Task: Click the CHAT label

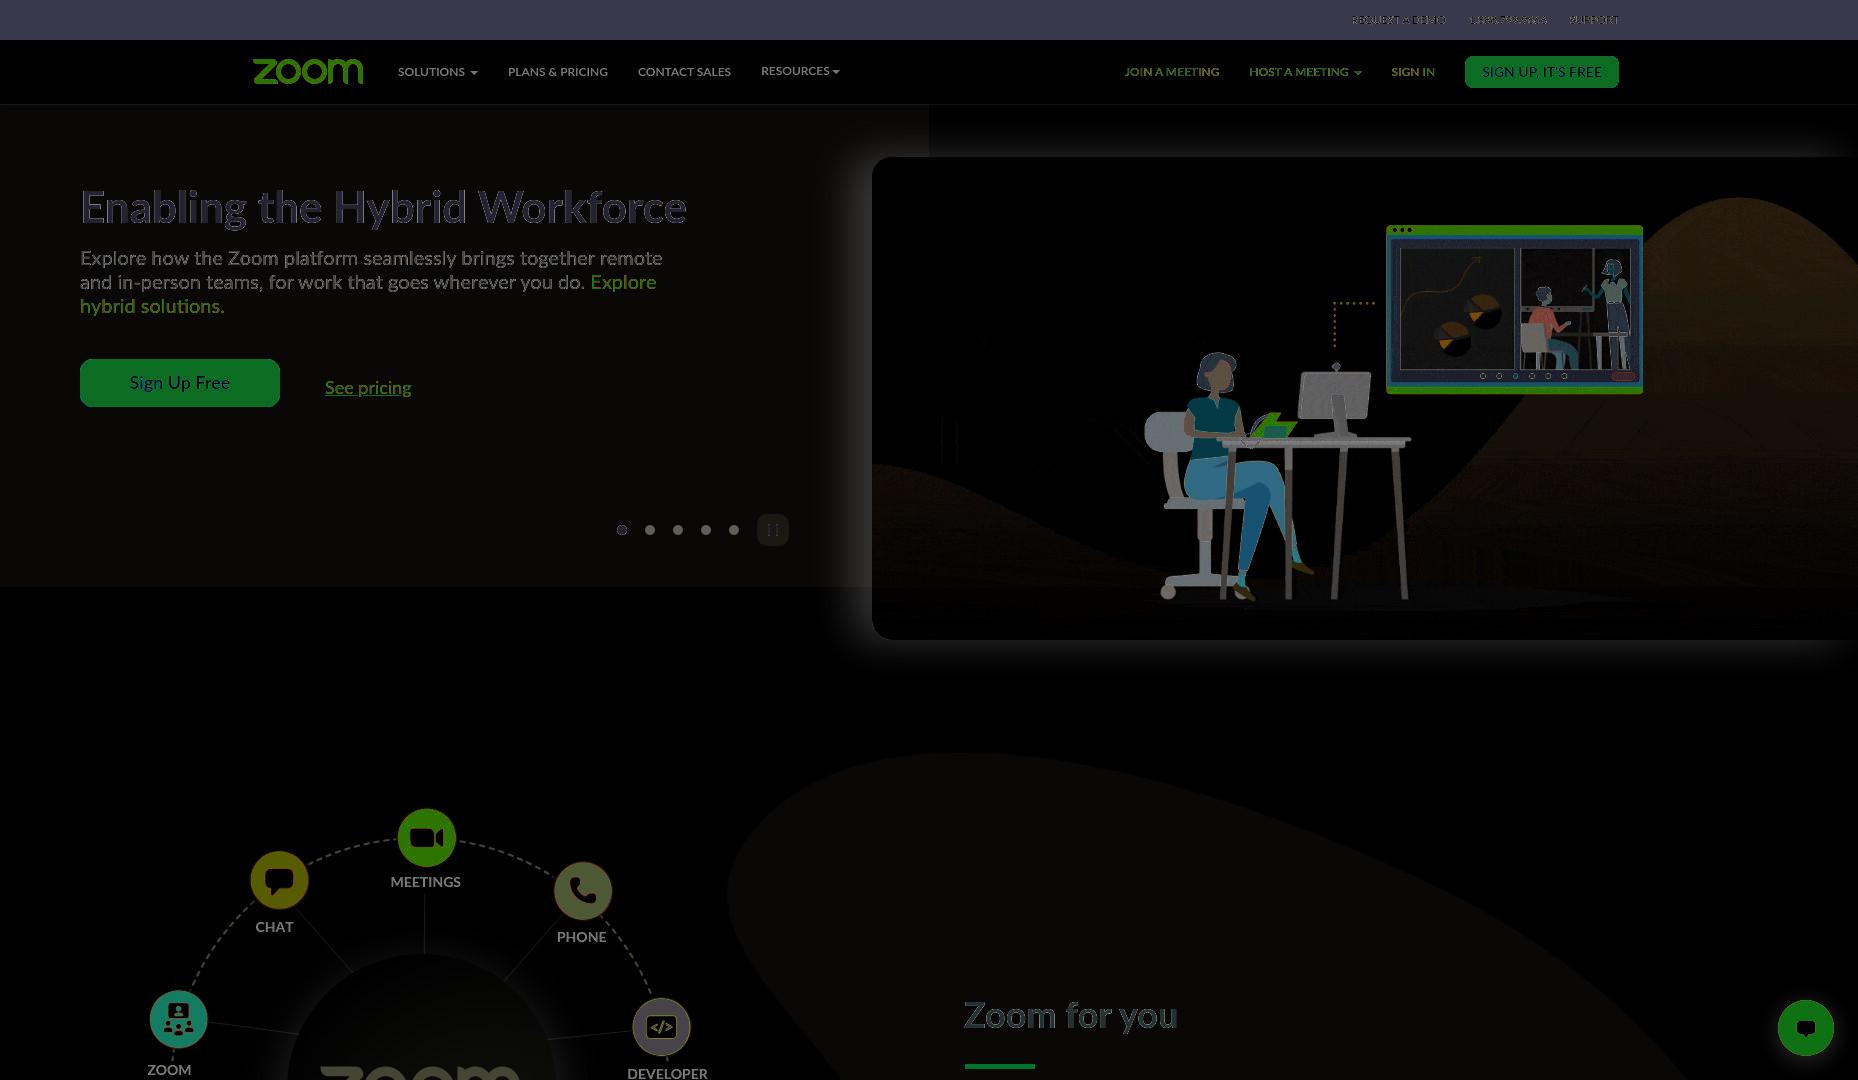Action: pyautogui.click(x=274, y=927)
